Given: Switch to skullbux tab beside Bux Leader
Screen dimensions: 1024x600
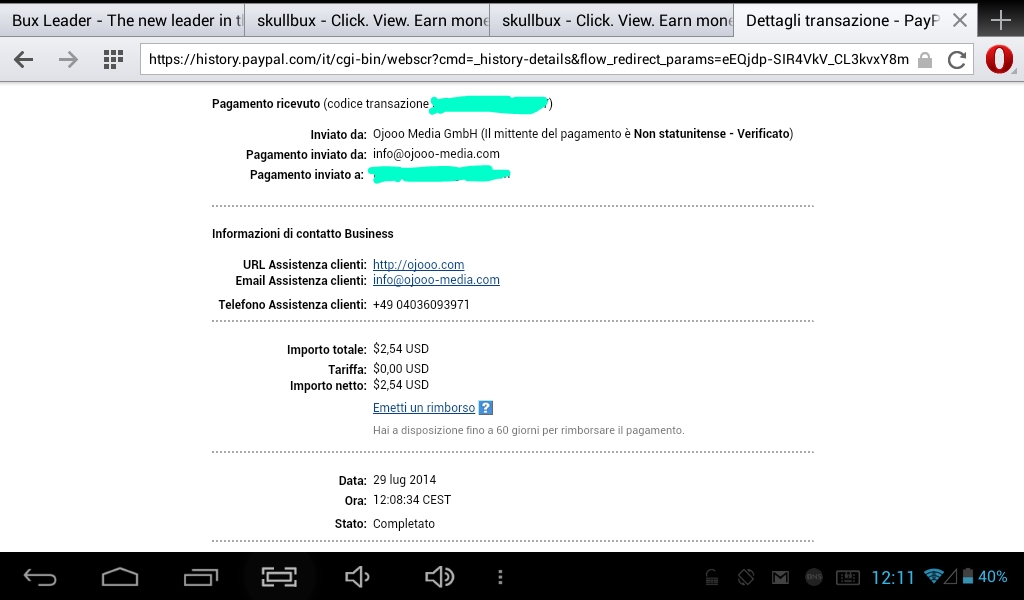Looking at the screenshot, I should (367, 20).
